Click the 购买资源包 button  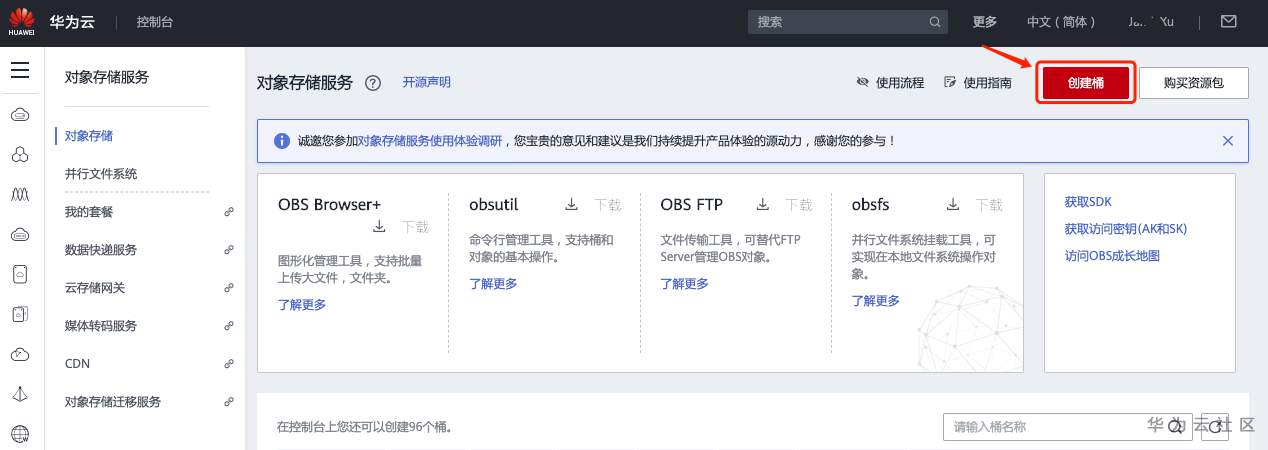pos(1194,83)
